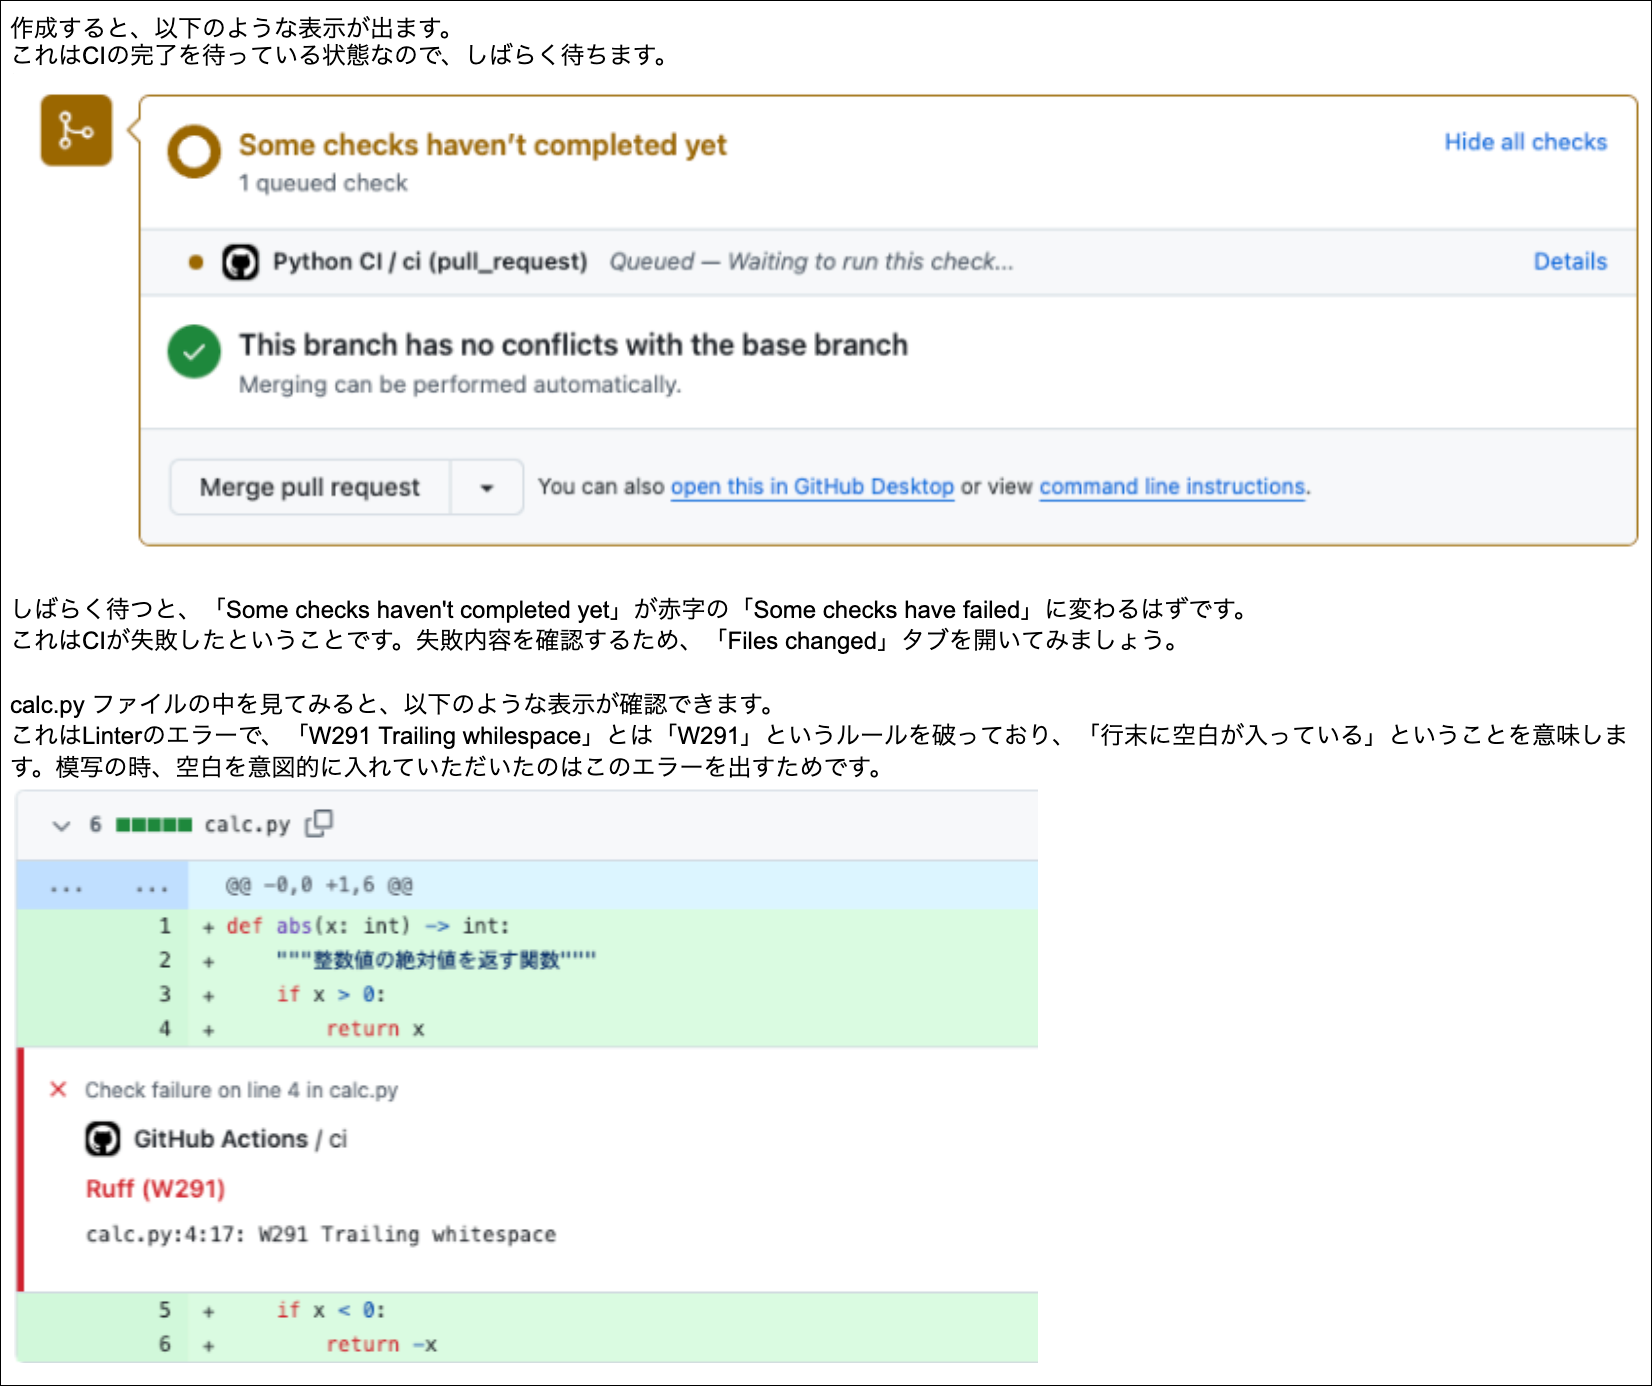This screenshot has height=1386, width=1652.
Task: Click the yellow queued status dot
Action: pyautogui.click(x=195, y=261)
